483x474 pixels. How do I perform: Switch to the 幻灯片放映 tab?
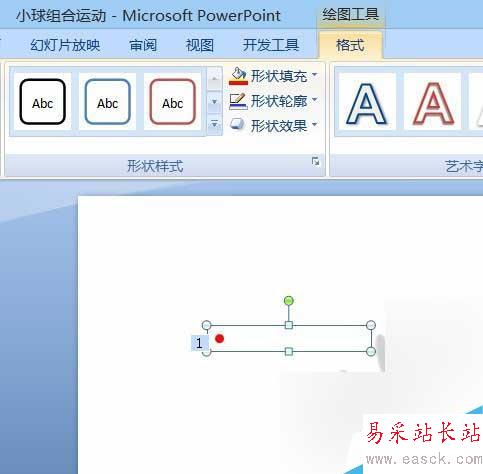(65, 45)
